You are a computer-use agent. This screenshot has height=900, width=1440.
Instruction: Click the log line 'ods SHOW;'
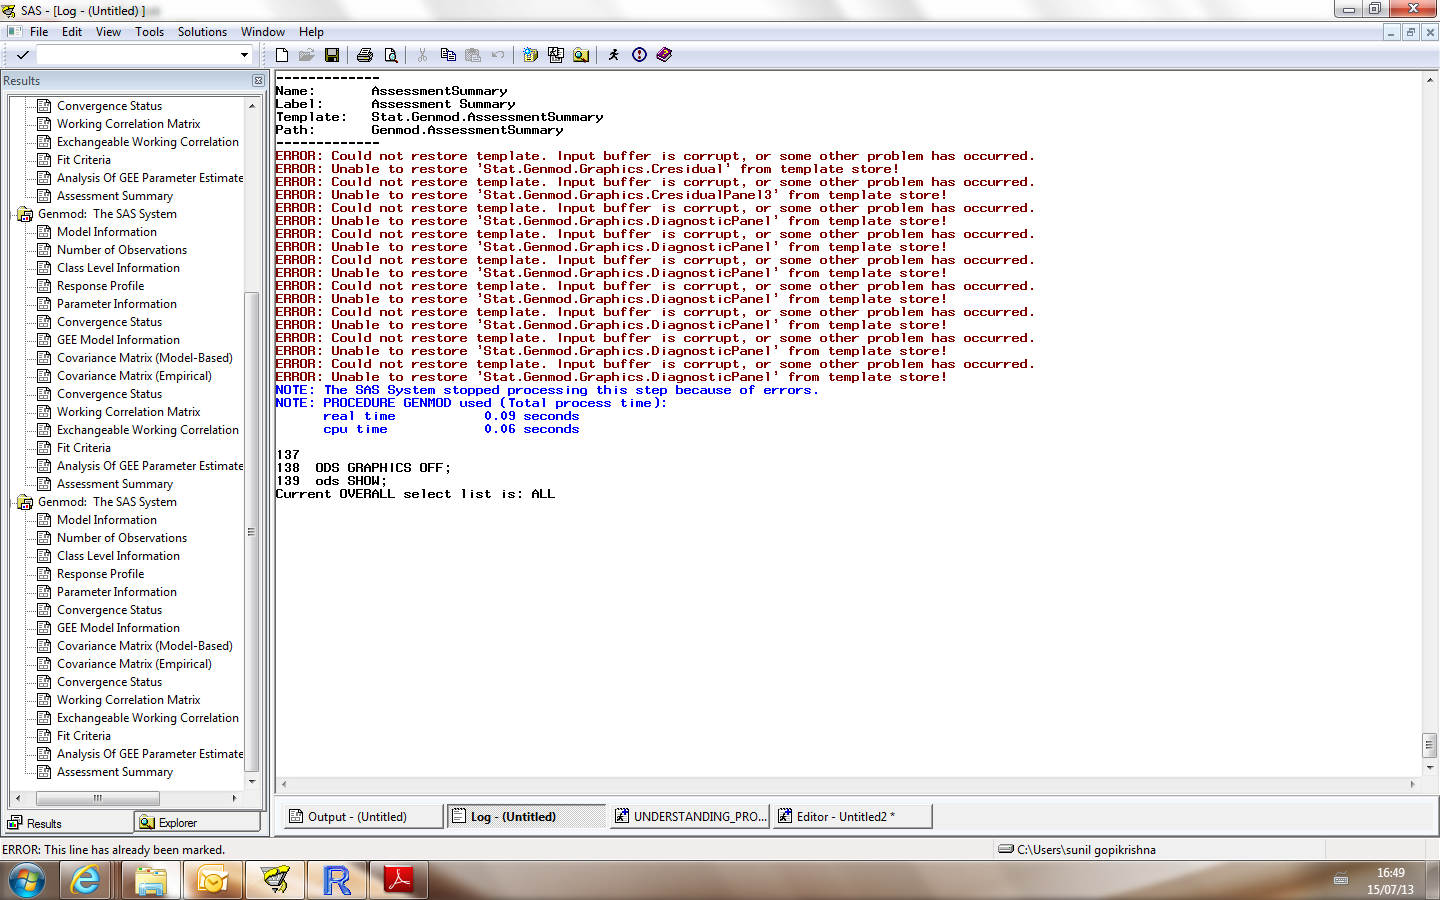pyautogui.click(x=351, y=481)
